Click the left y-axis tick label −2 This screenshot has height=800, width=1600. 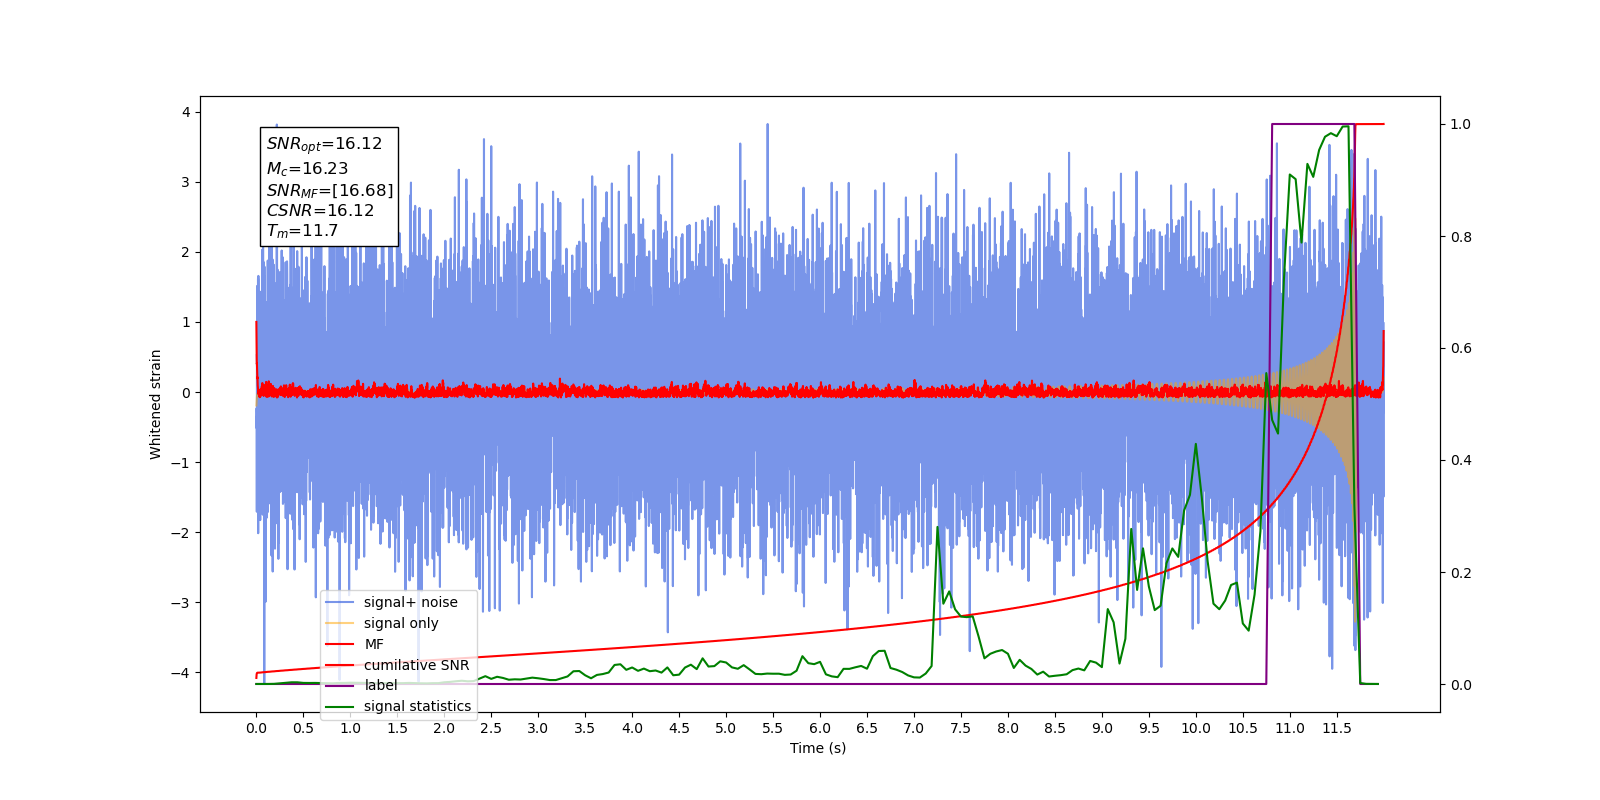[181, 532]
